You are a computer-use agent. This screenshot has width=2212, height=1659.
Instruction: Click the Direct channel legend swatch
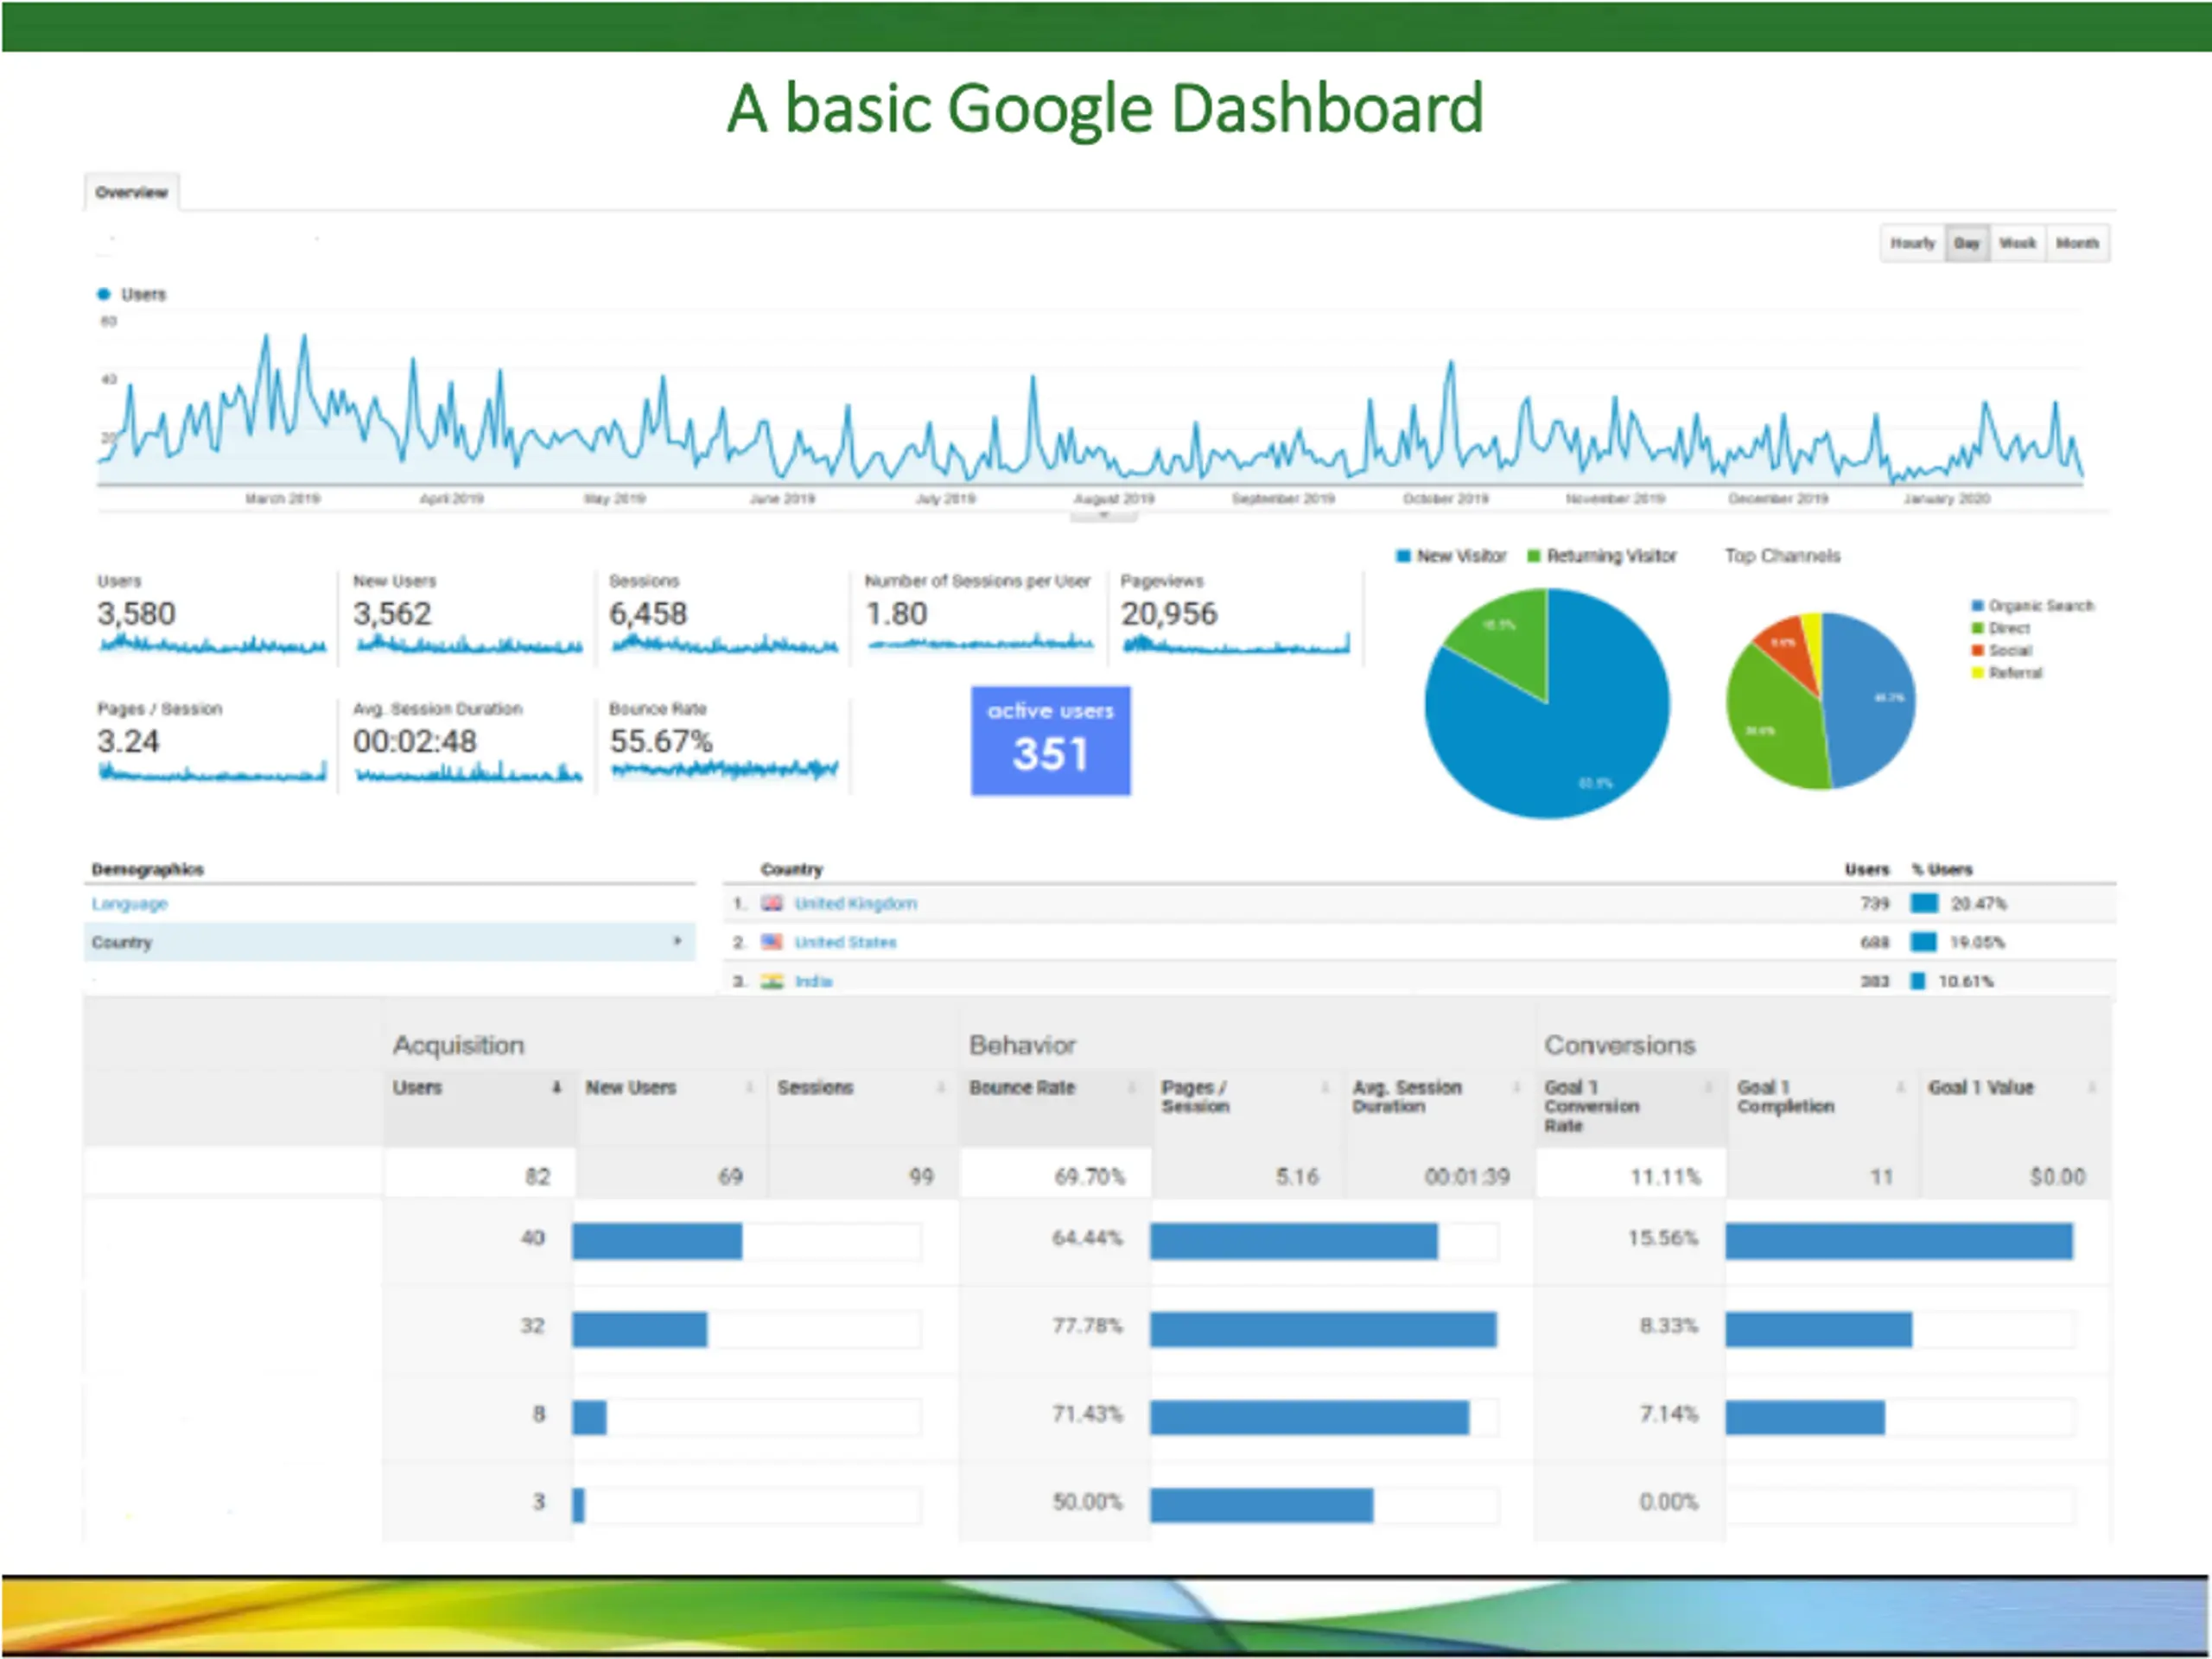[1977, 628]
